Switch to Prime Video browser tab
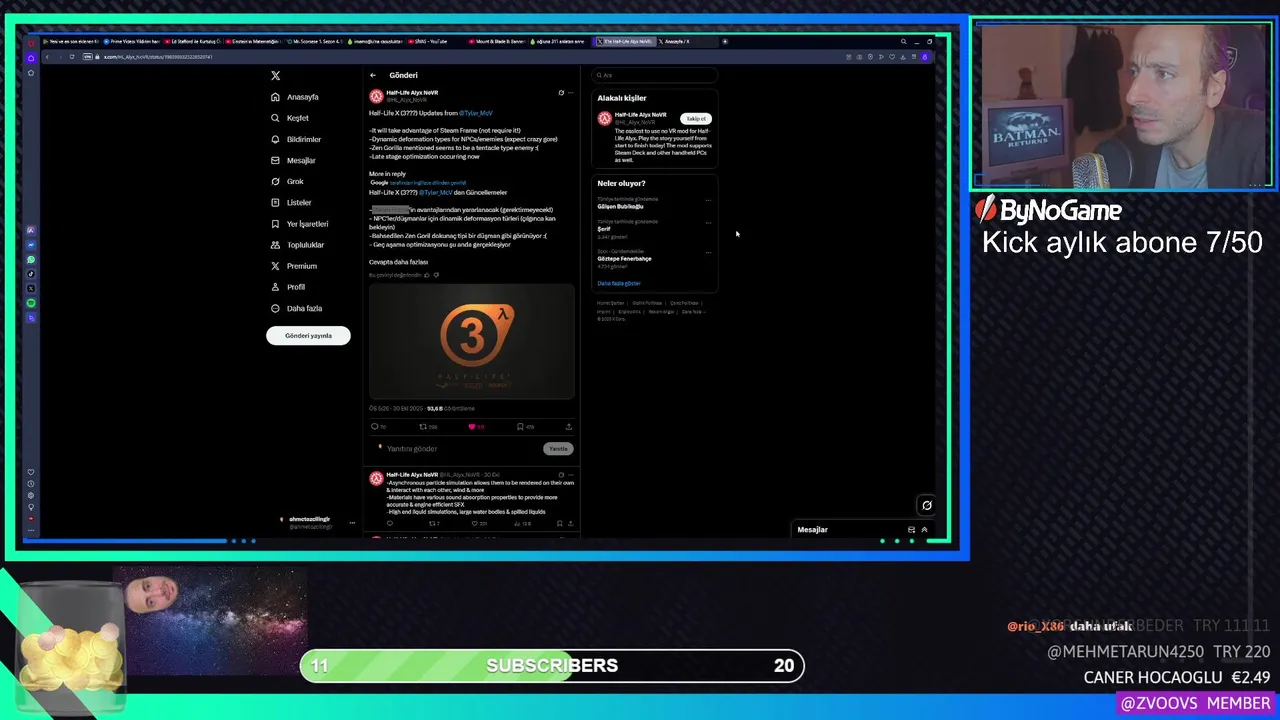Screen dimensions: 1280x720 coord(132,42)
